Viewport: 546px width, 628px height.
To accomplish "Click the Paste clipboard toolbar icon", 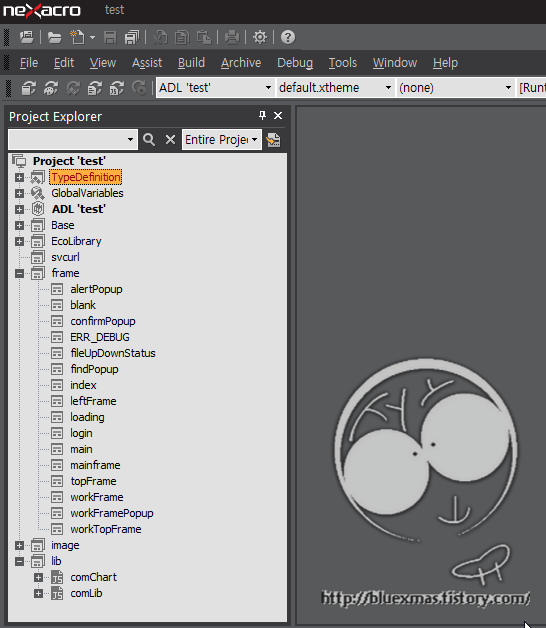I will point(204,38).
